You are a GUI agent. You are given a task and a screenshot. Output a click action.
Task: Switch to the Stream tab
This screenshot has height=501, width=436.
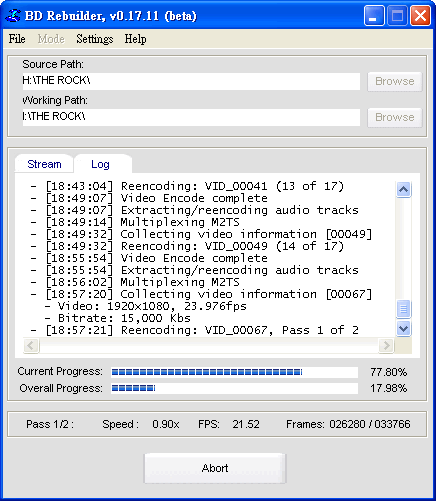[44, 164]
